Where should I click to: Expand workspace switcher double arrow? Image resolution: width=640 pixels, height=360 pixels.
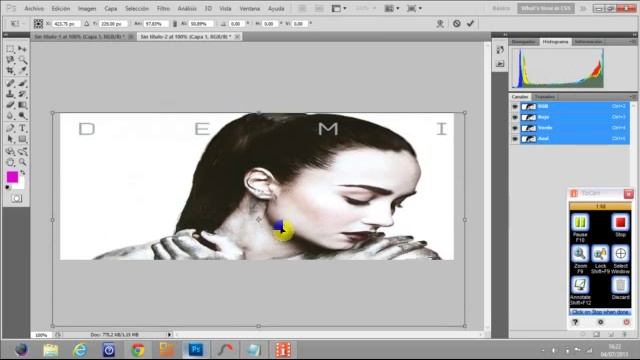point(583,8)
